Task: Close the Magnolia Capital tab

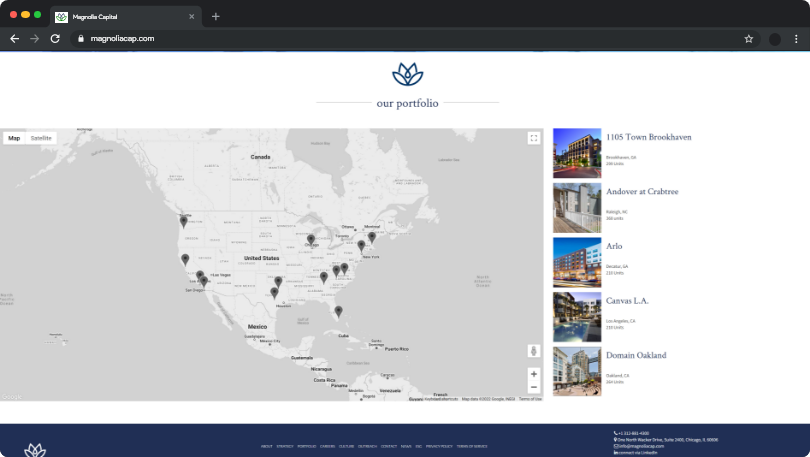Action: point(192,17)
